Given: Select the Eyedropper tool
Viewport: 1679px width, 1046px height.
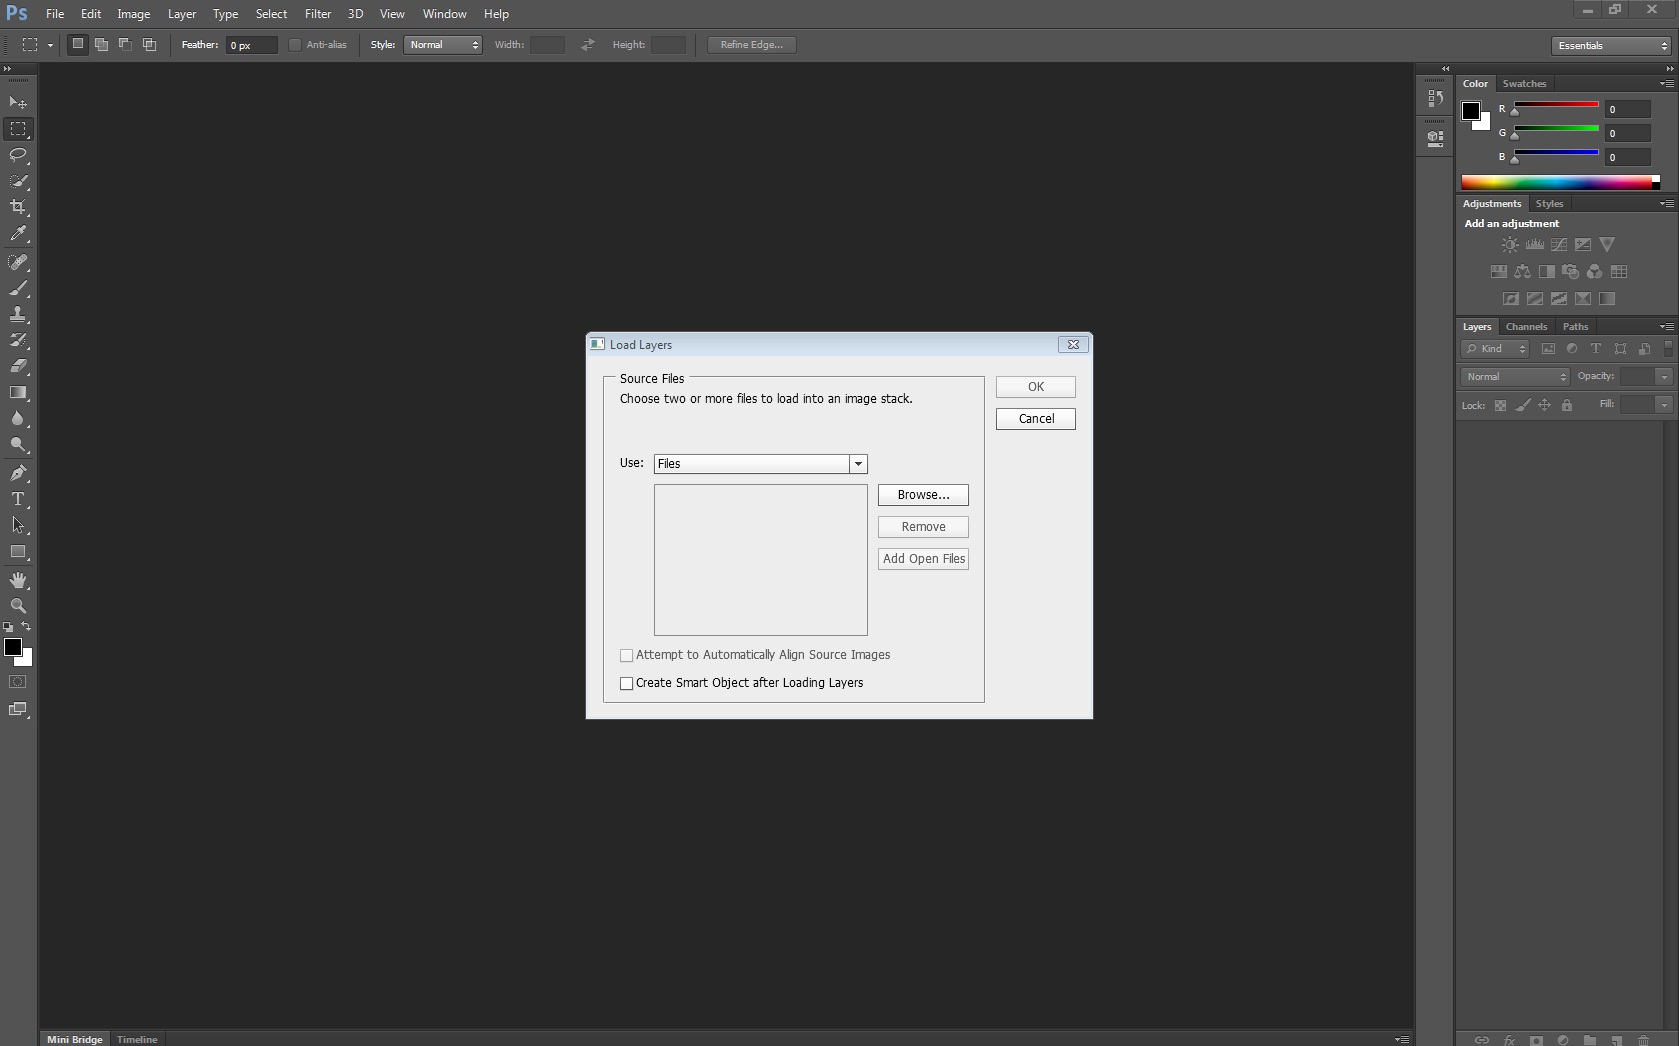Looking at the screenshot, I should point(18,234).
